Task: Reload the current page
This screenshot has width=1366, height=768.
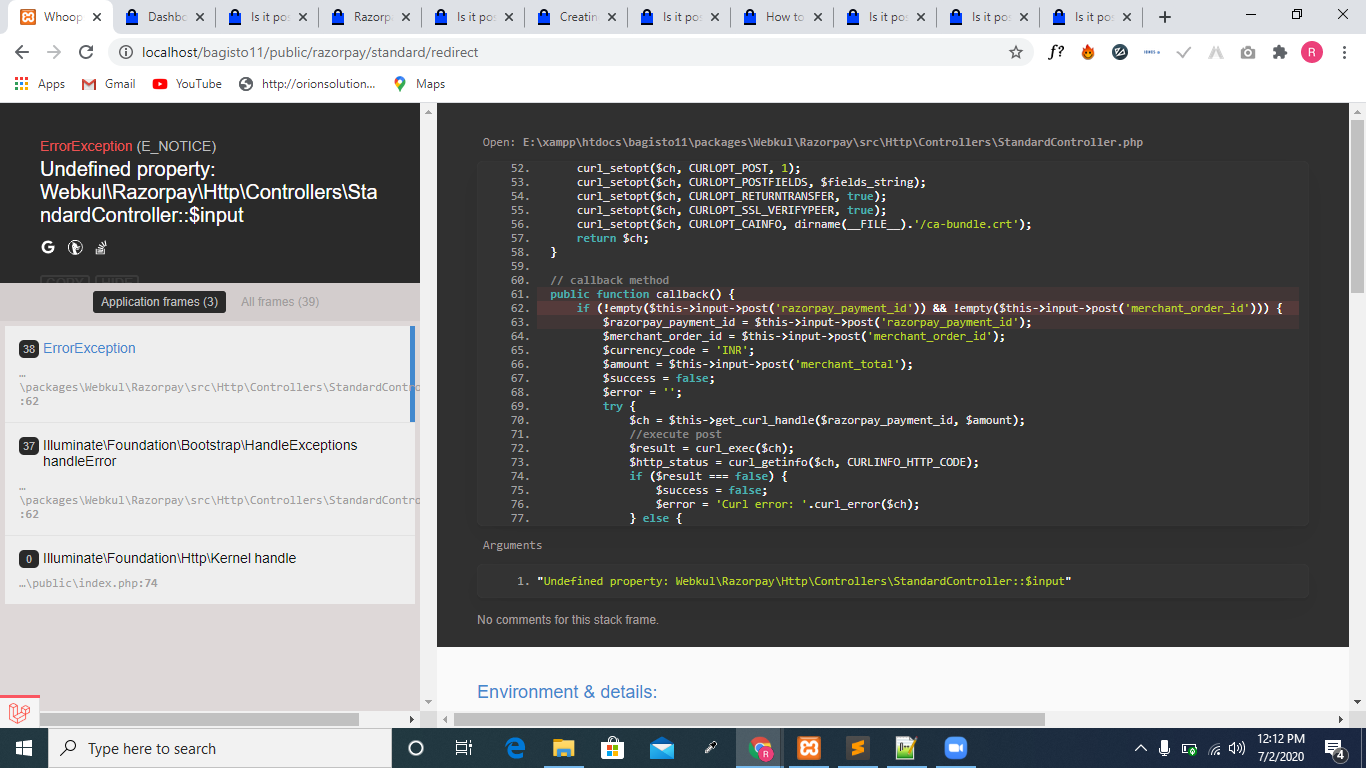Action: [x=86, y=52]
